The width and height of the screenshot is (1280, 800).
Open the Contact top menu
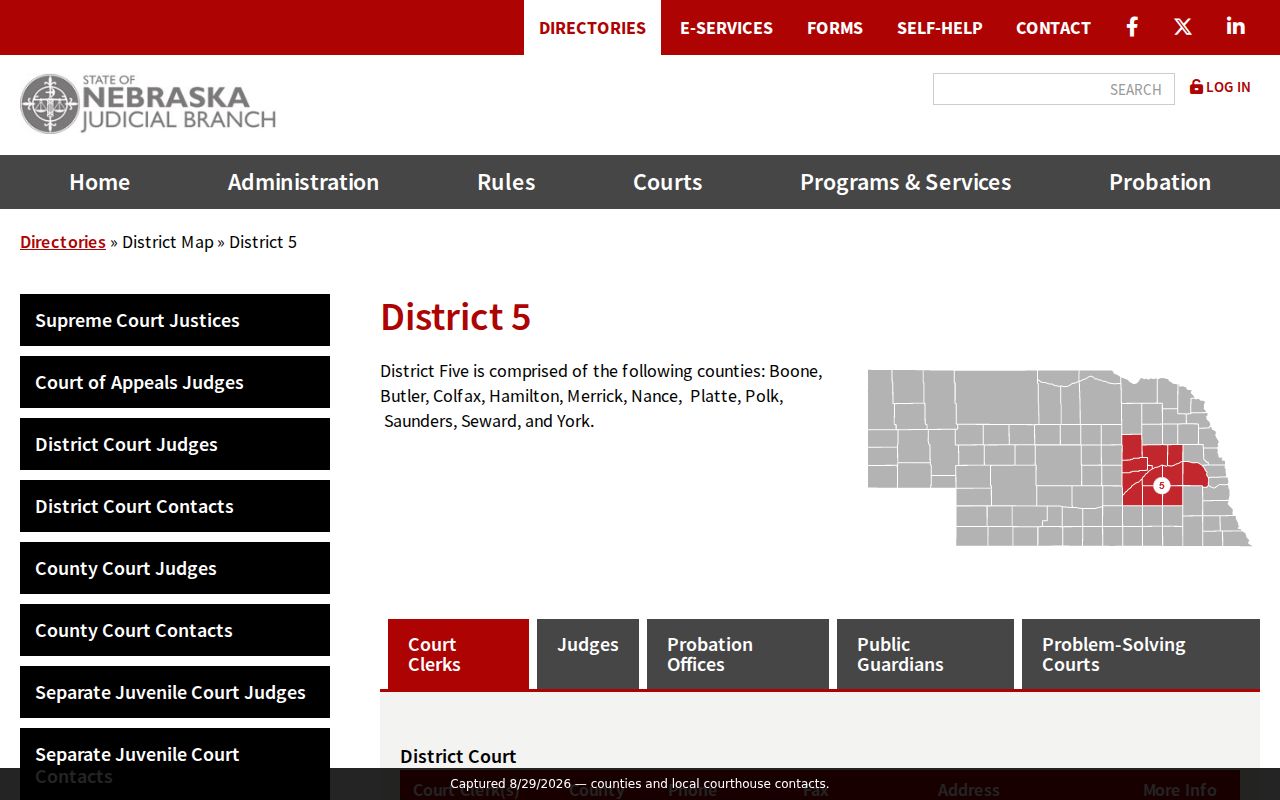(x=1053, y=27)
